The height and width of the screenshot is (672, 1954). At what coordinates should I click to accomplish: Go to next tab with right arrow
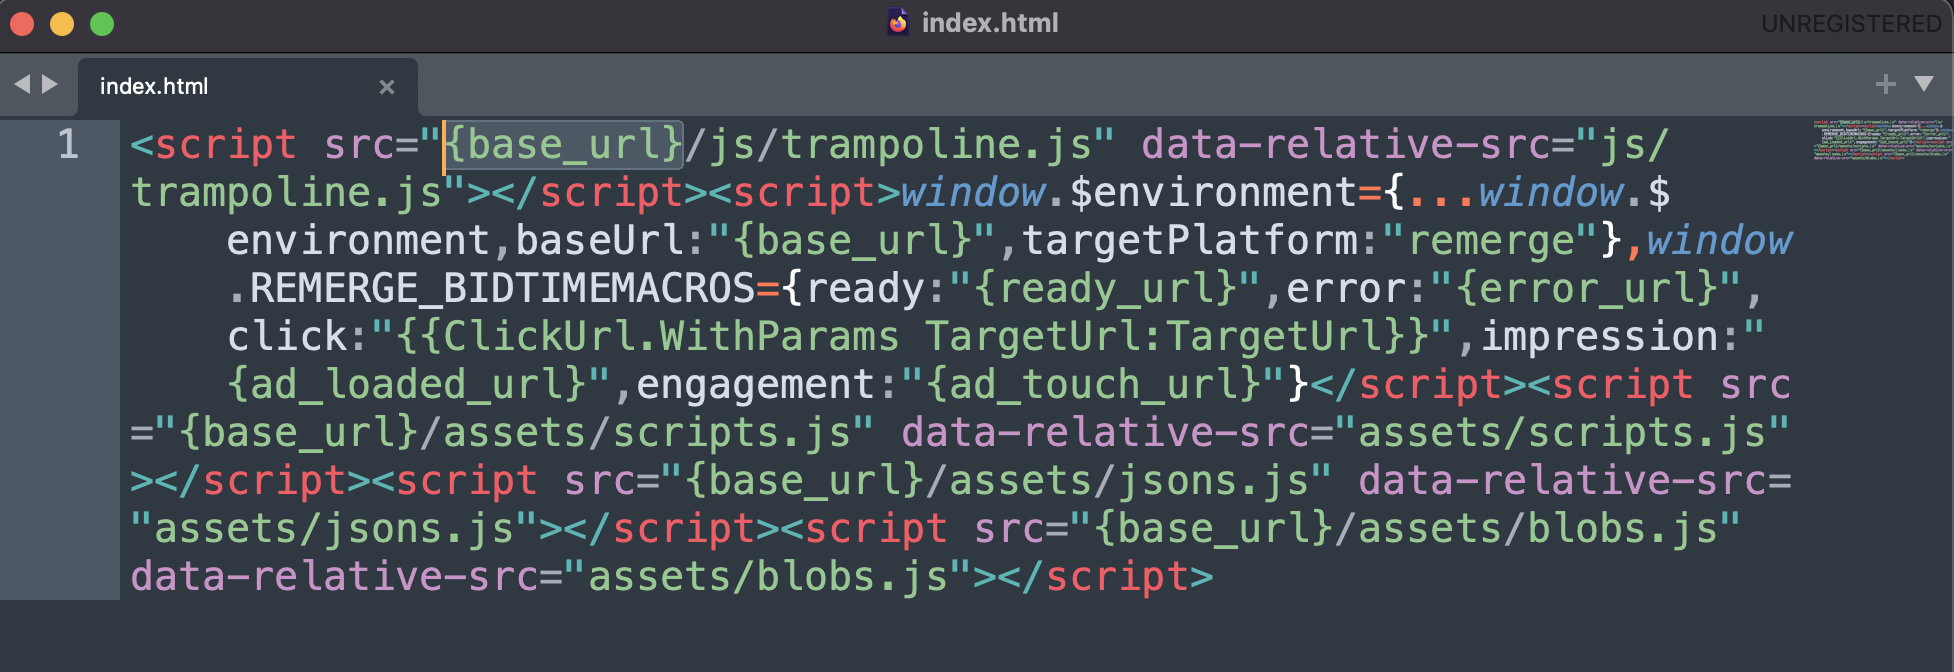[49, 85]
